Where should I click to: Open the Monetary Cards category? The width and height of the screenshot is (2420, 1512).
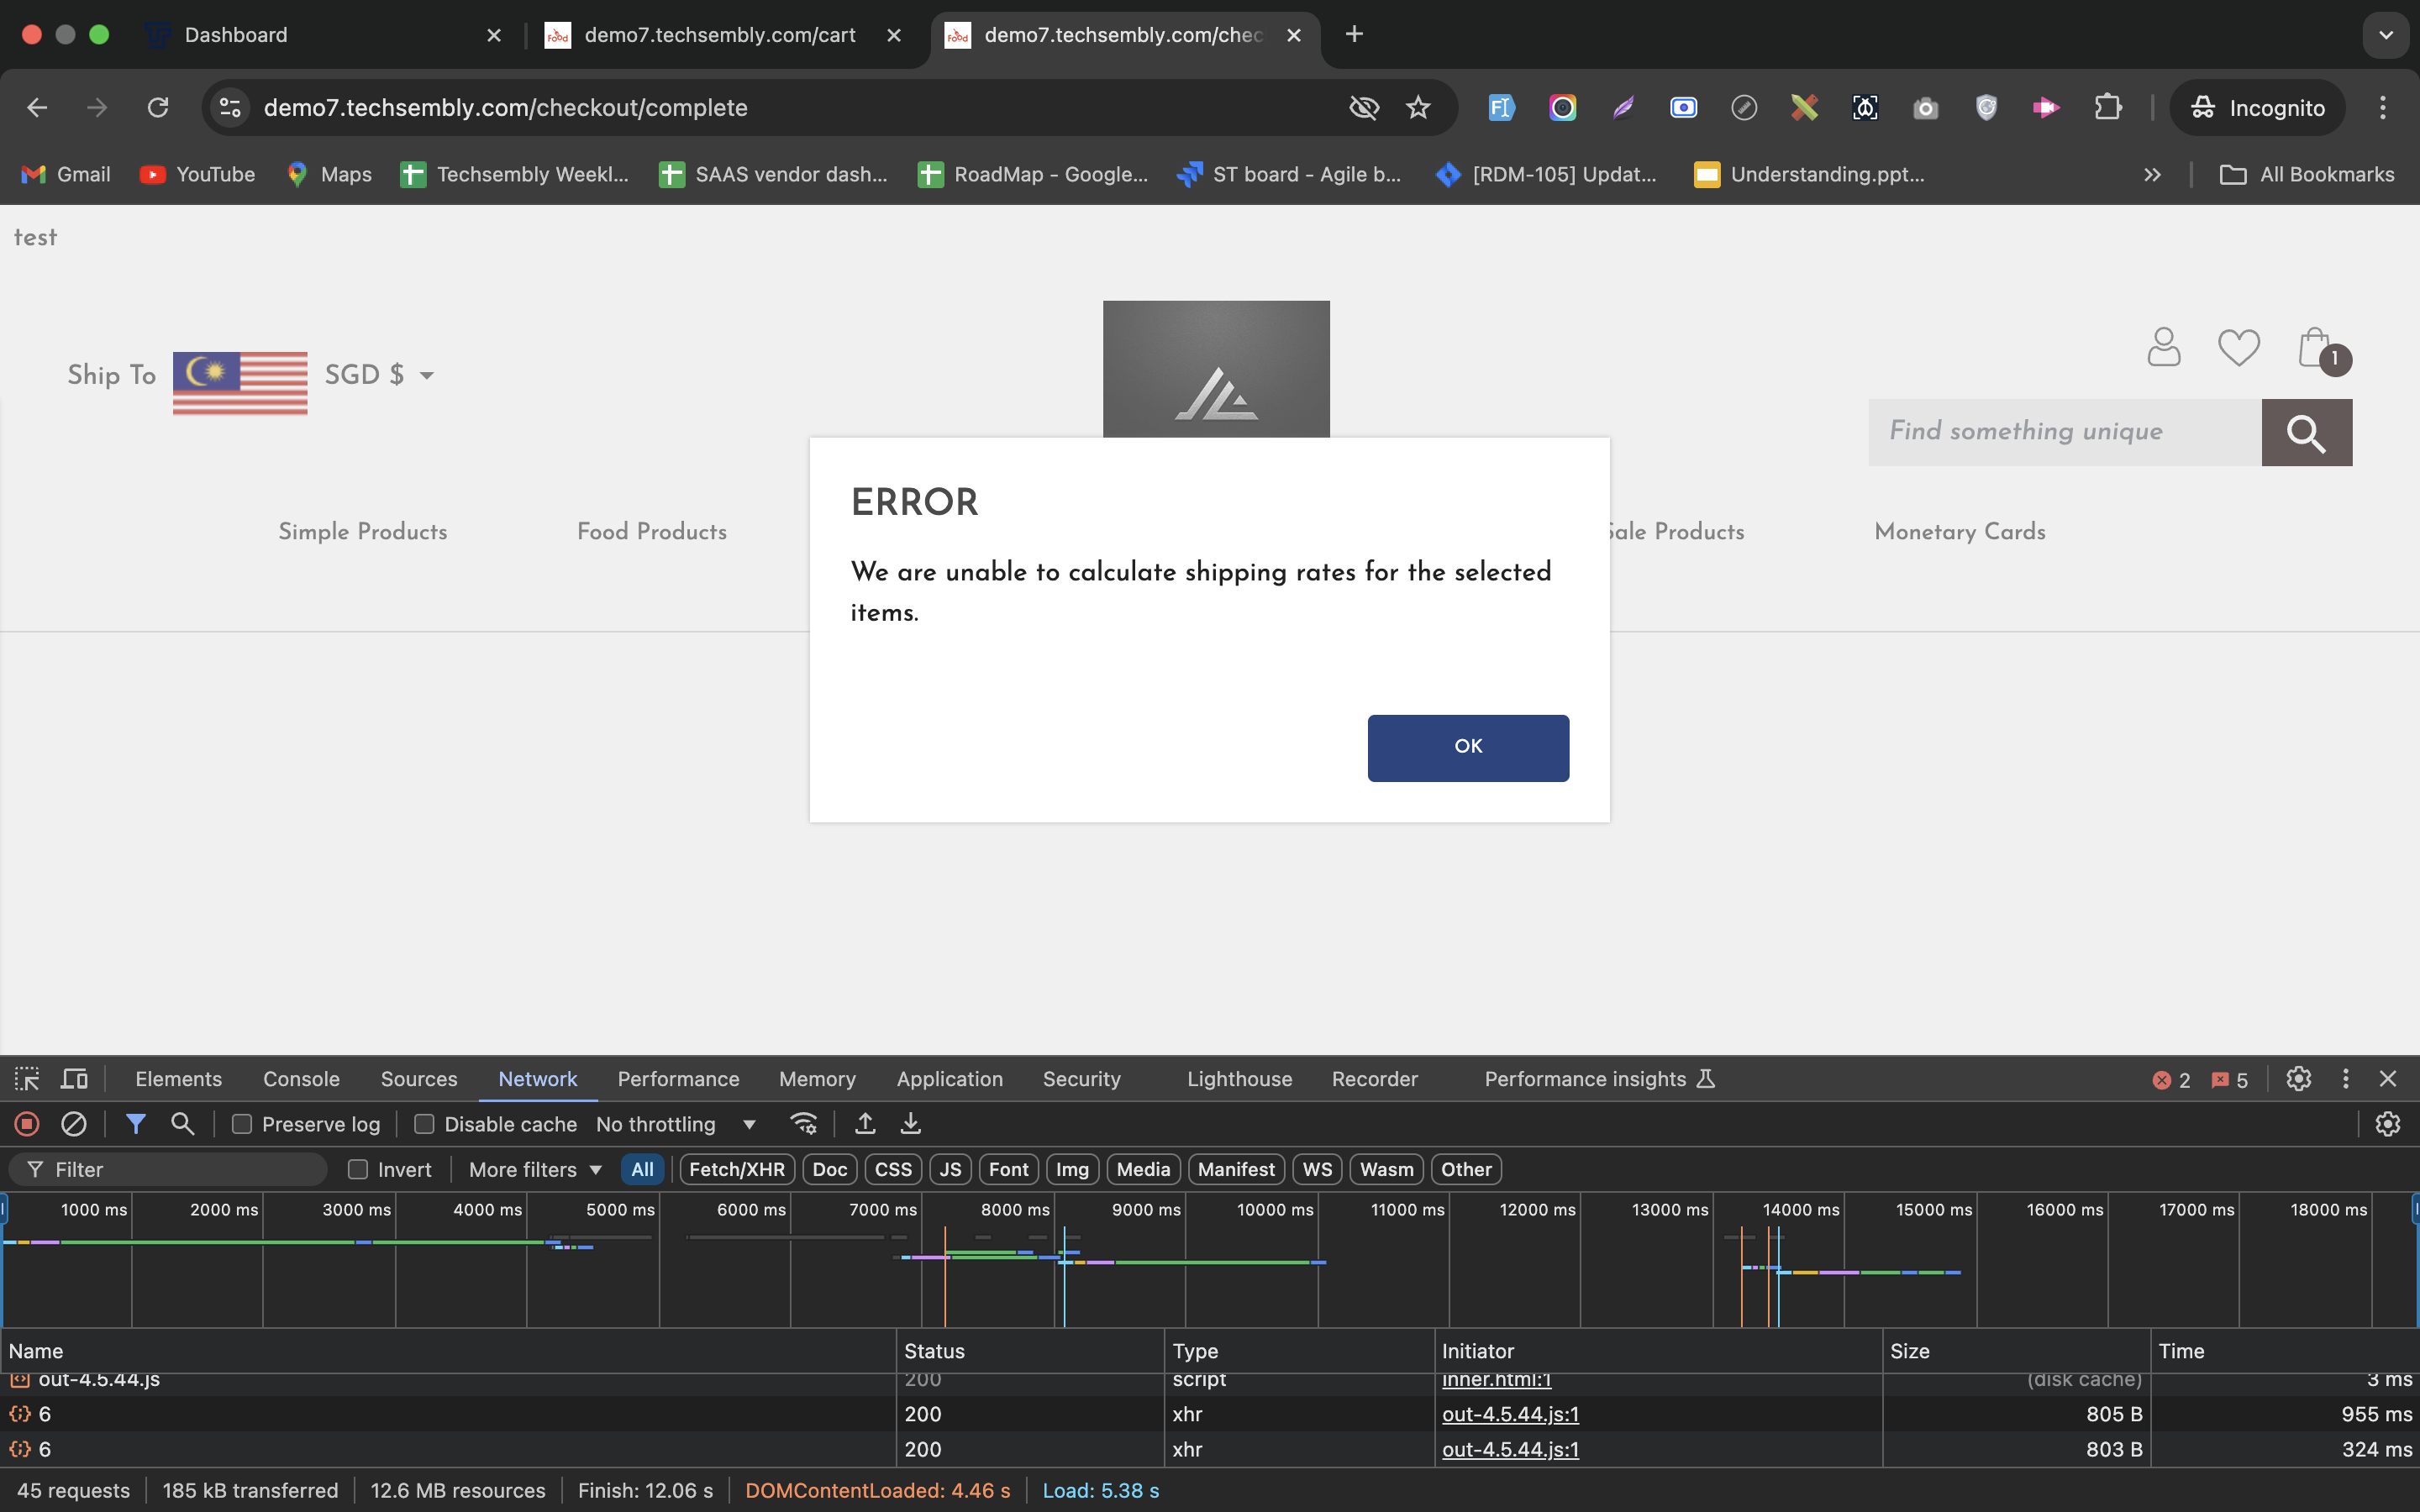pos(1960,531)
